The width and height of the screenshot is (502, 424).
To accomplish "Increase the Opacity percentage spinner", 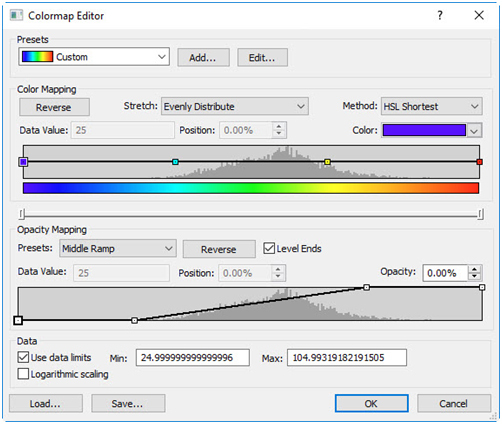I will (x=475, y=269).
